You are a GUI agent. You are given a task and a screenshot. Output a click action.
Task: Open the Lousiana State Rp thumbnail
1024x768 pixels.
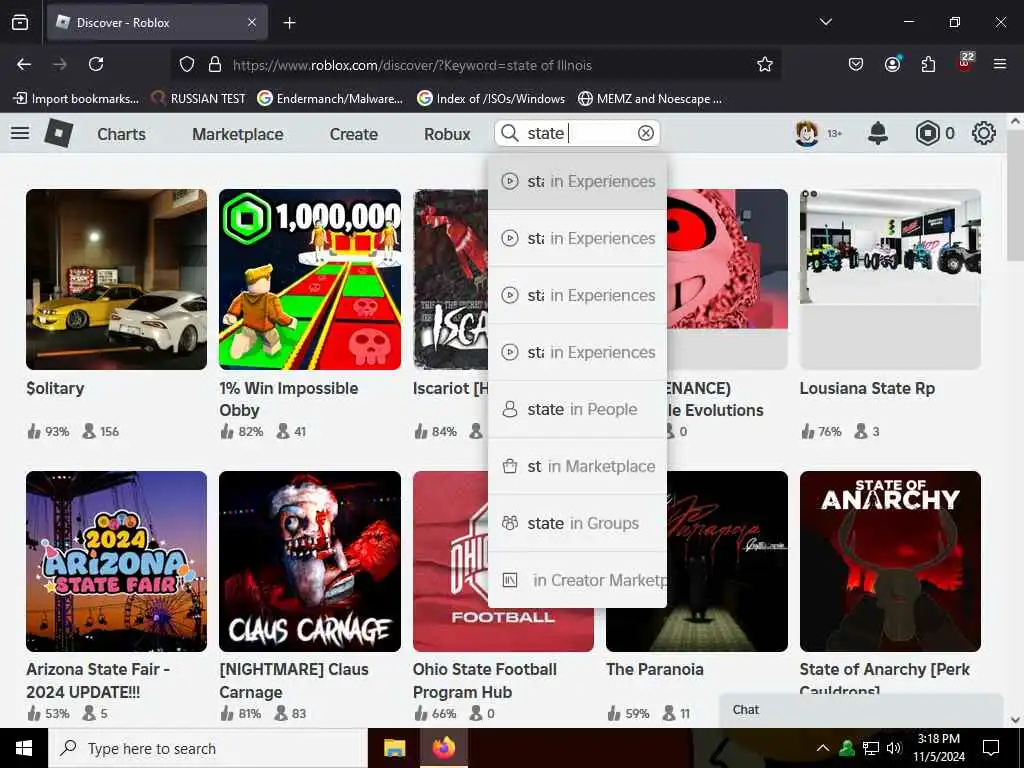click(890, 280)
